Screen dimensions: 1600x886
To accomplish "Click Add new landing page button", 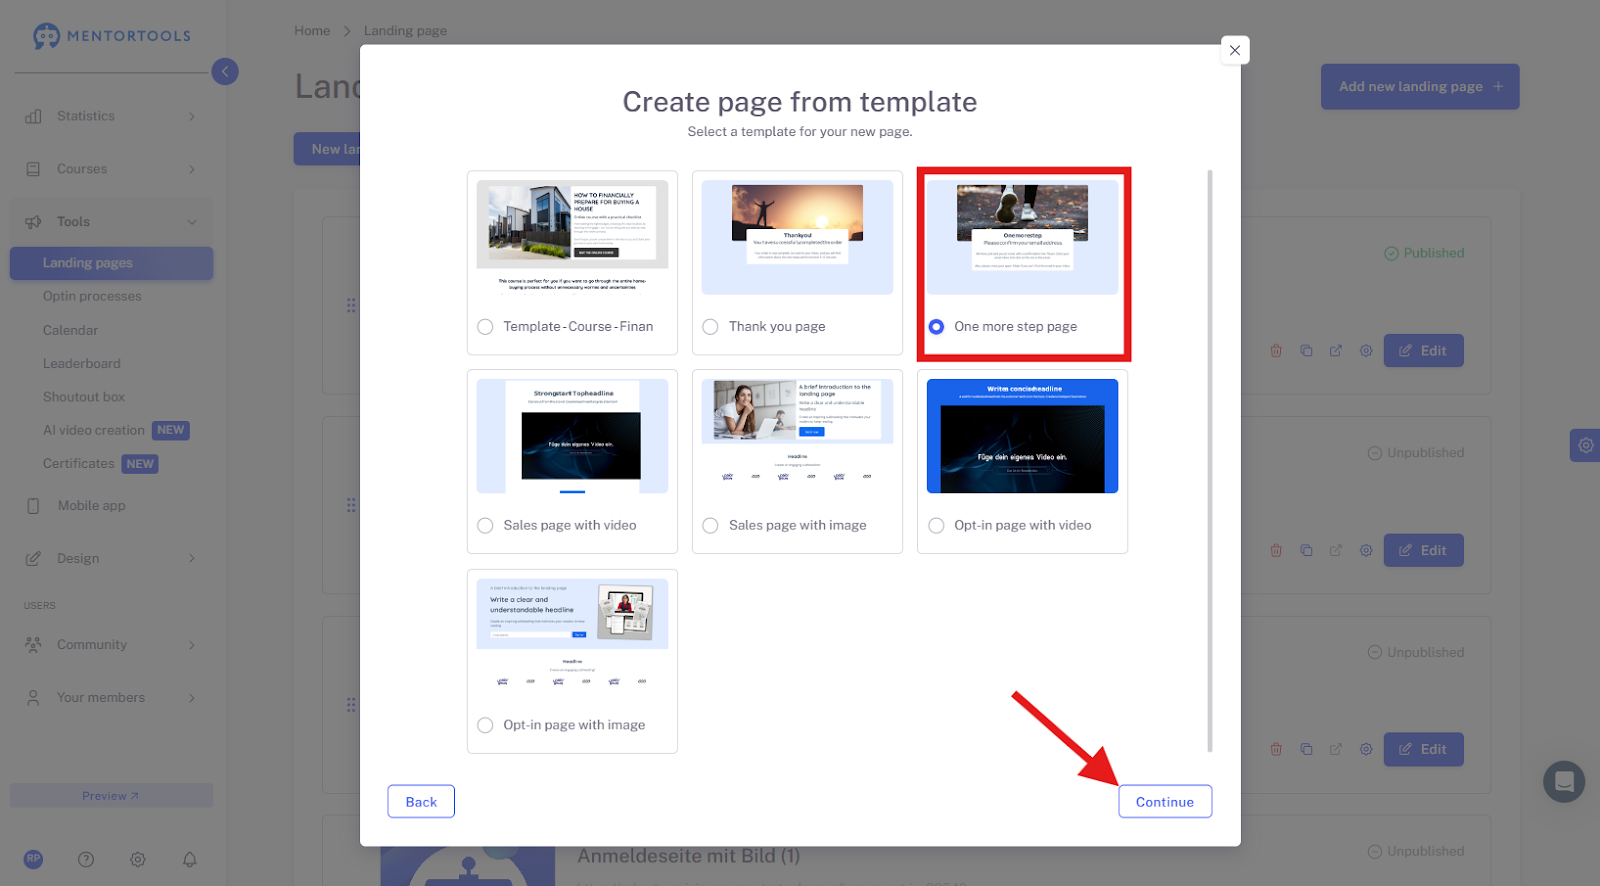I will pyautogui.click(x=1420, y=87).
